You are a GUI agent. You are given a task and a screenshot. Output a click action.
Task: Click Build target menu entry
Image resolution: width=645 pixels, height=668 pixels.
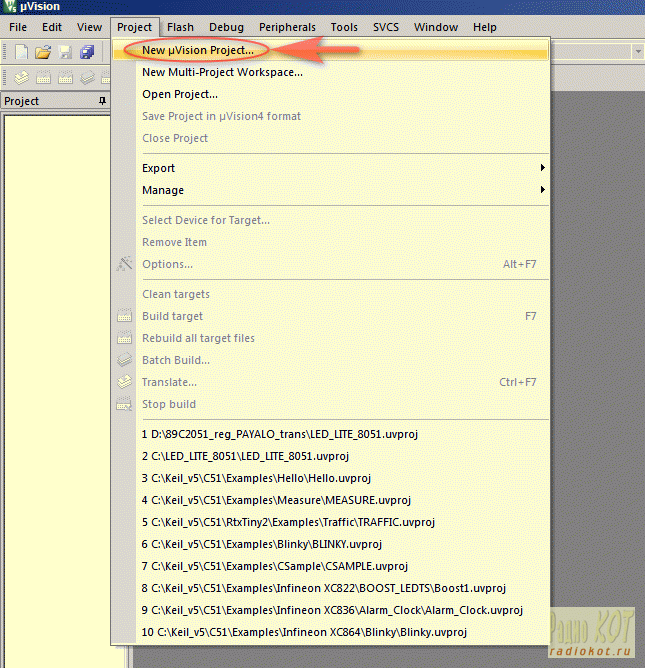(330, 316)
